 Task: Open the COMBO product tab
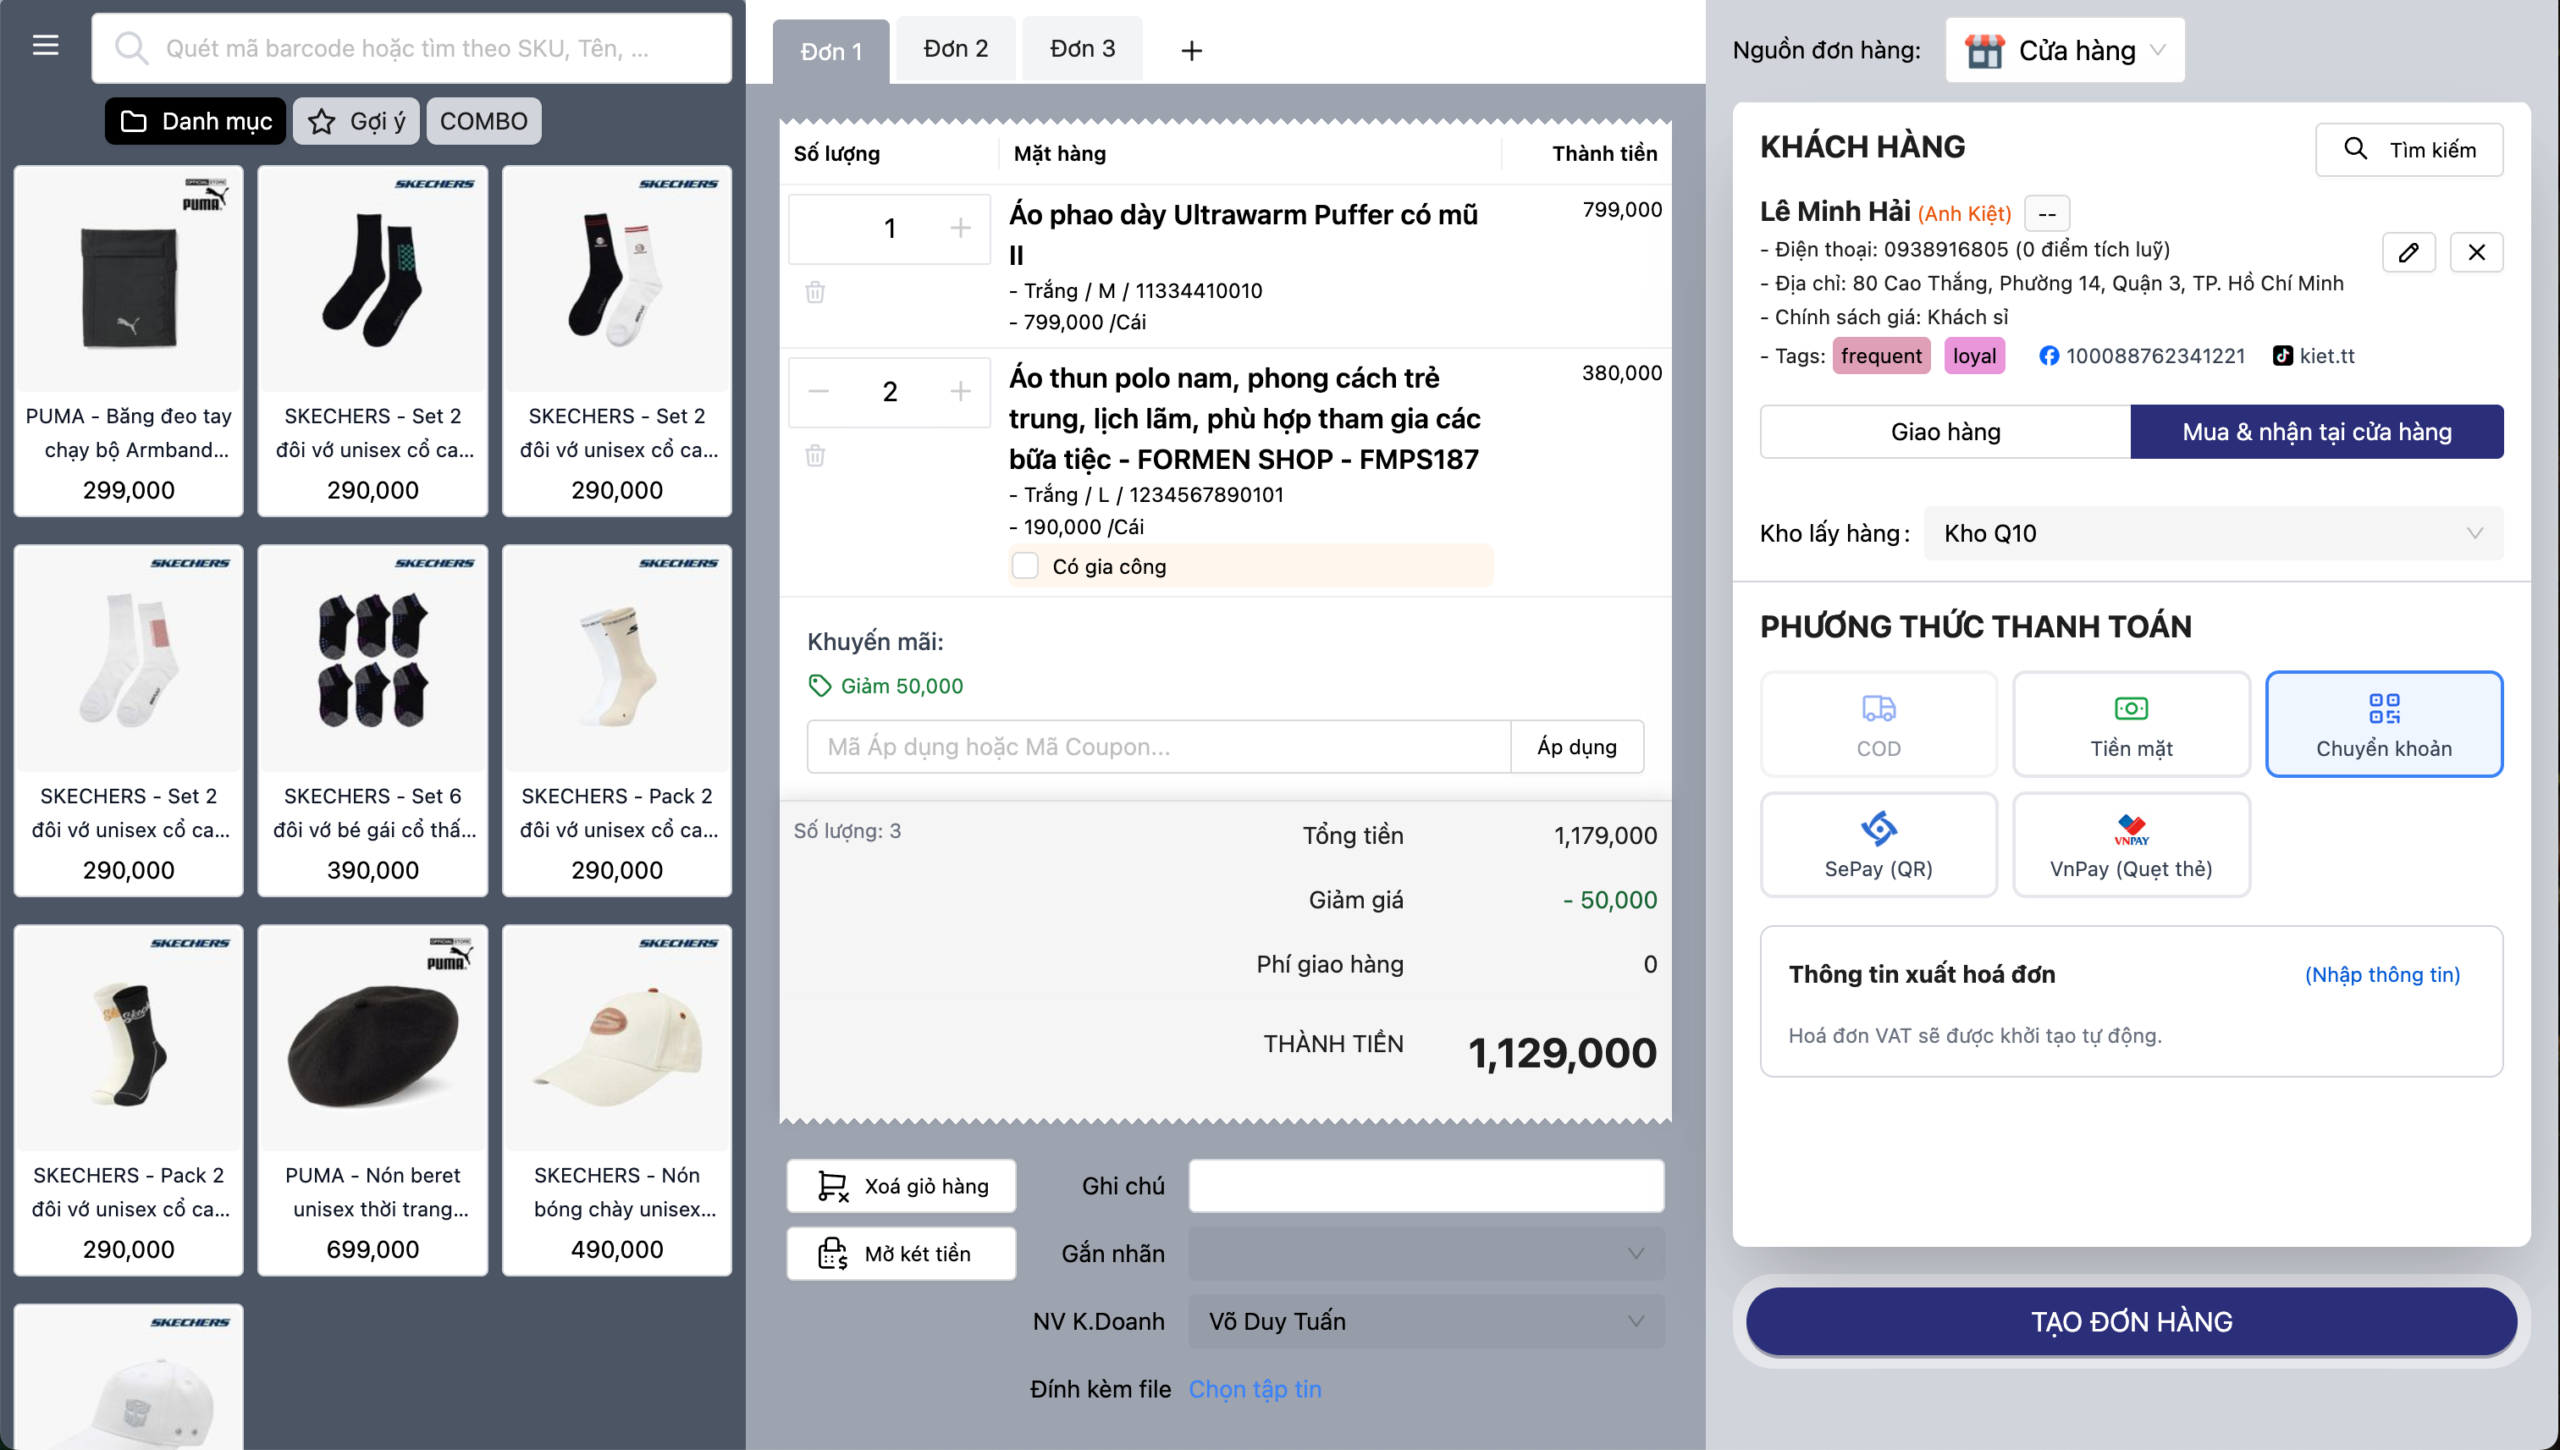coord(483,121)
